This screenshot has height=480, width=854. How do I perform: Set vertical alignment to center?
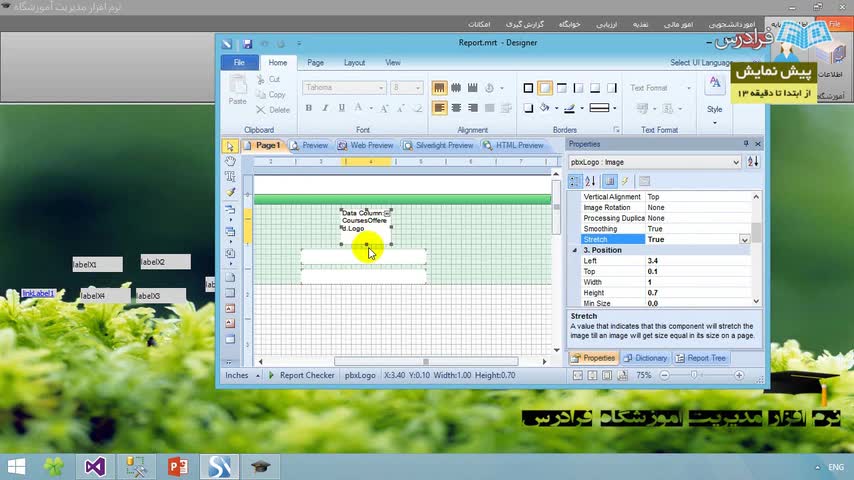(456, 88)
